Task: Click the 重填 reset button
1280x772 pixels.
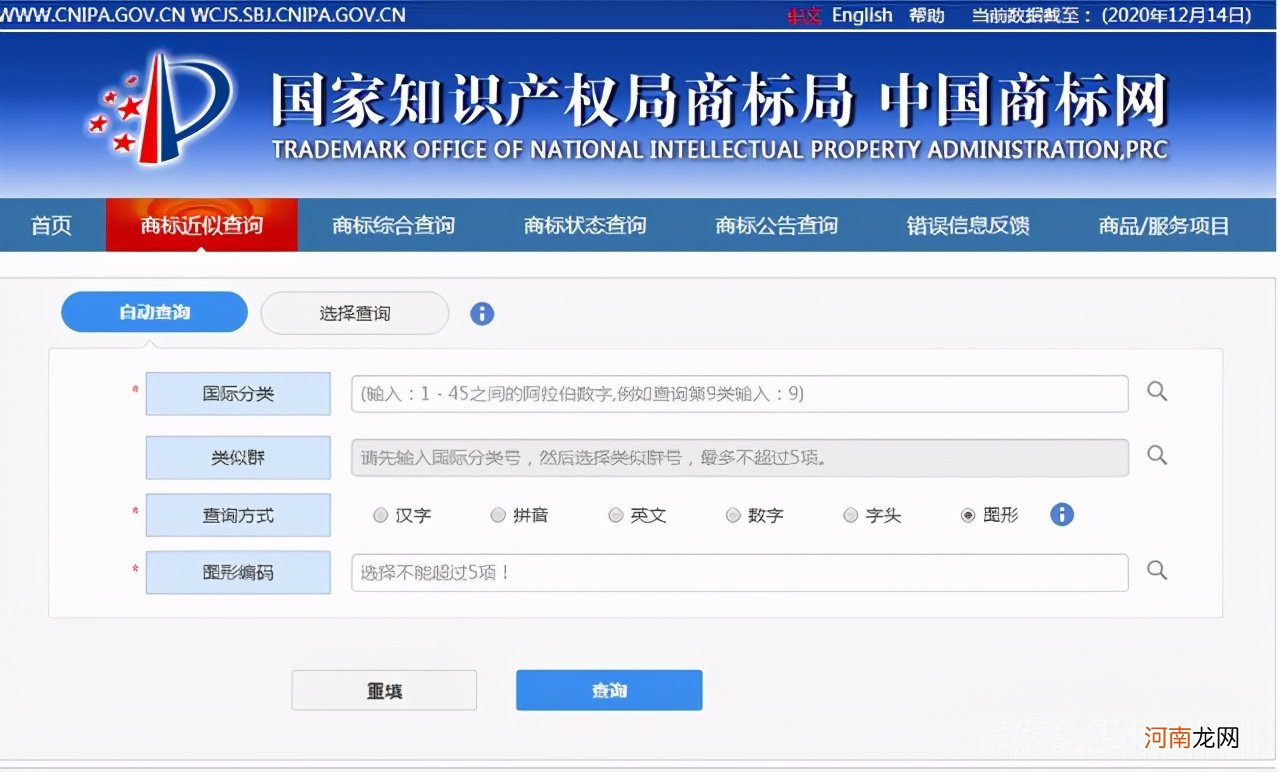Action: coord(384,691)
